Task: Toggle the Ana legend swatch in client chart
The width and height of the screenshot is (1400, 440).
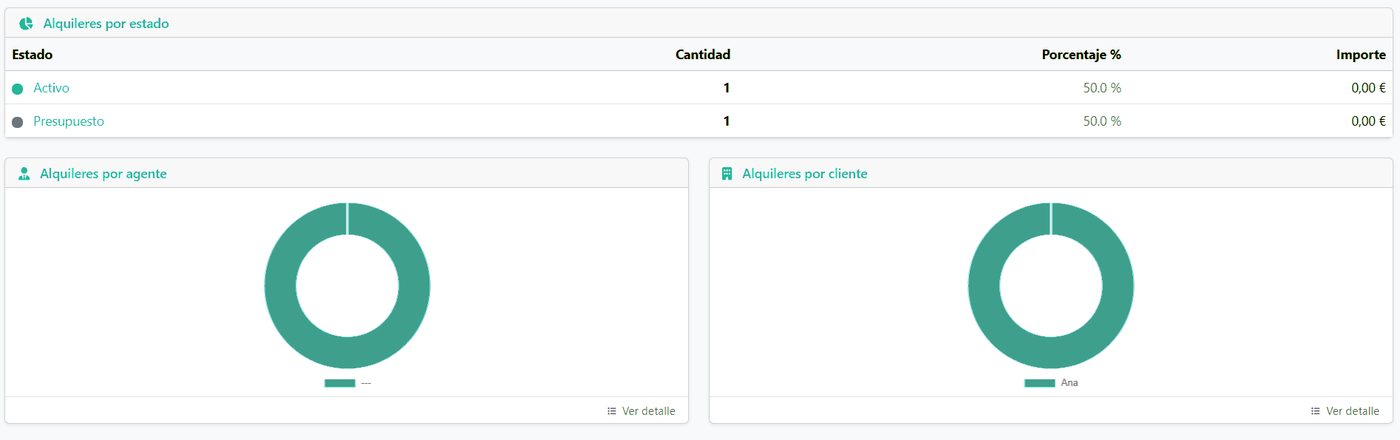Action: tap(1040, 383)
